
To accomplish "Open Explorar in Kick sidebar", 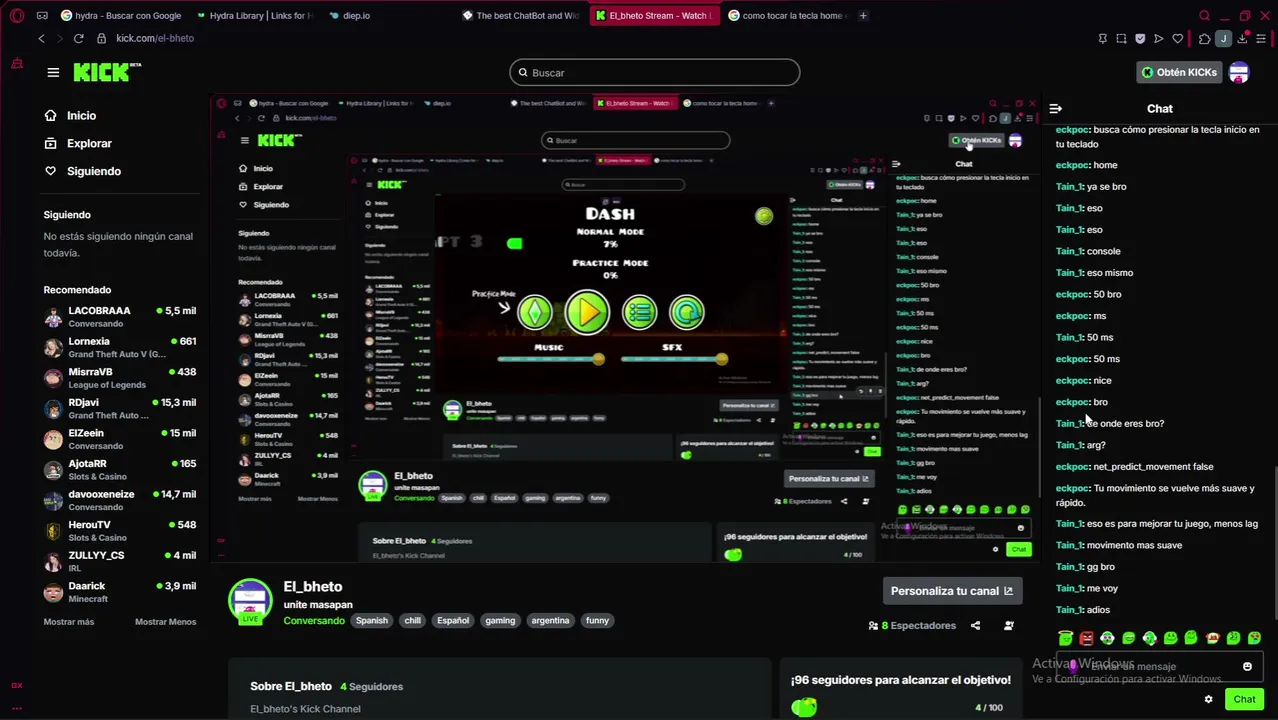I will point(78,143).
